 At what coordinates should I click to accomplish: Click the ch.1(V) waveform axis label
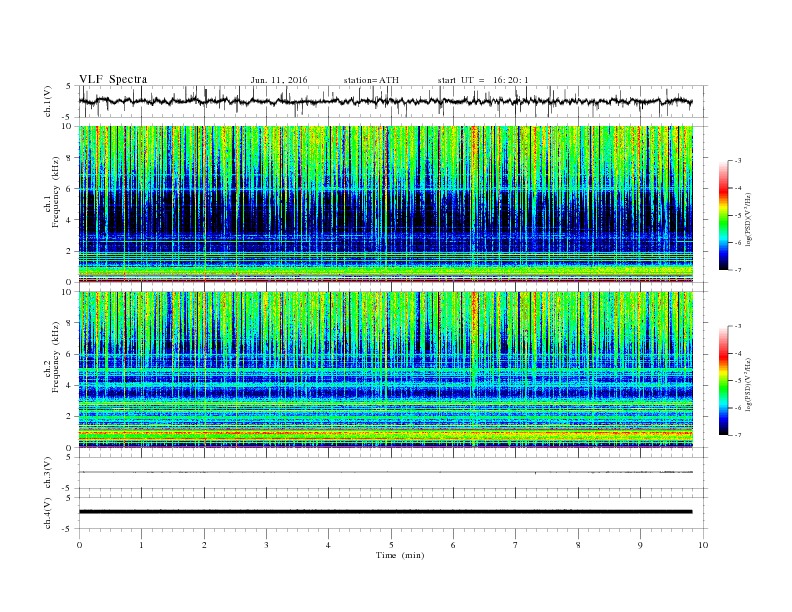pyautogui.click(x=48, y=101)
